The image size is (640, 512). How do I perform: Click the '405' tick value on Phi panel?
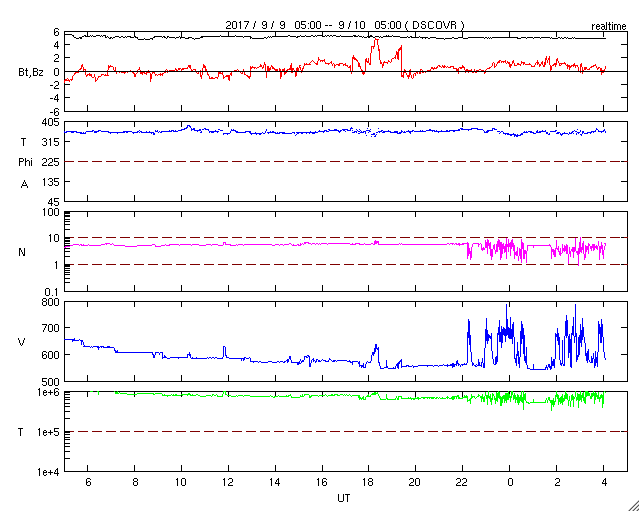(51, 122)
